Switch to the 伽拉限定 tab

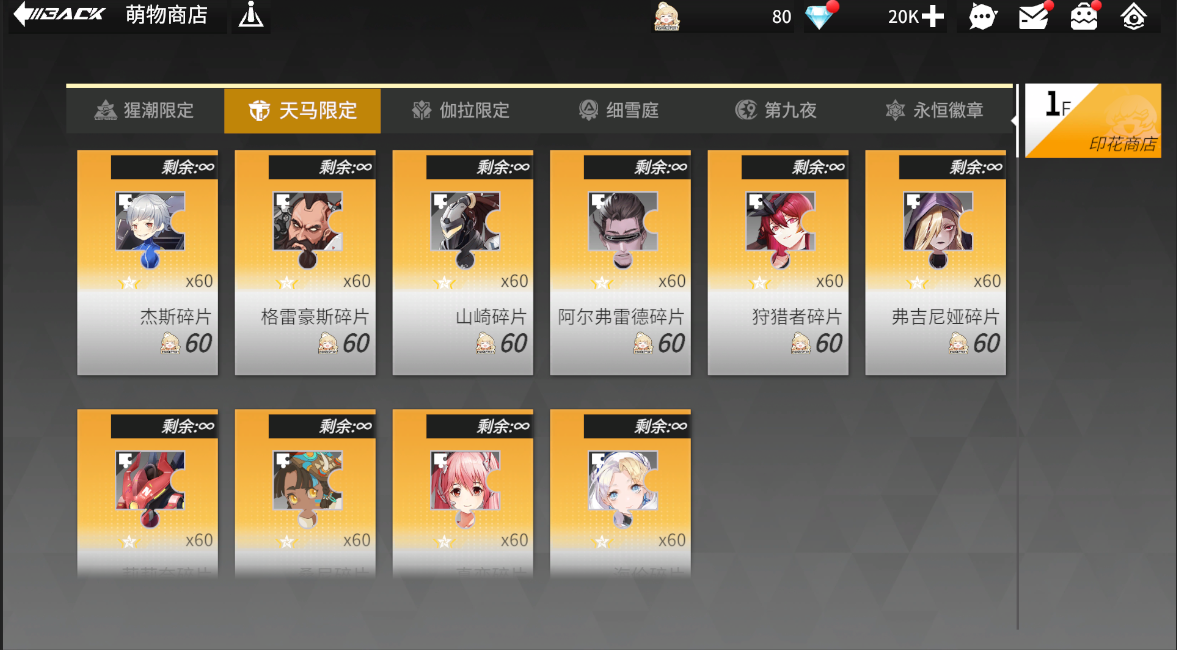[461, 111]
